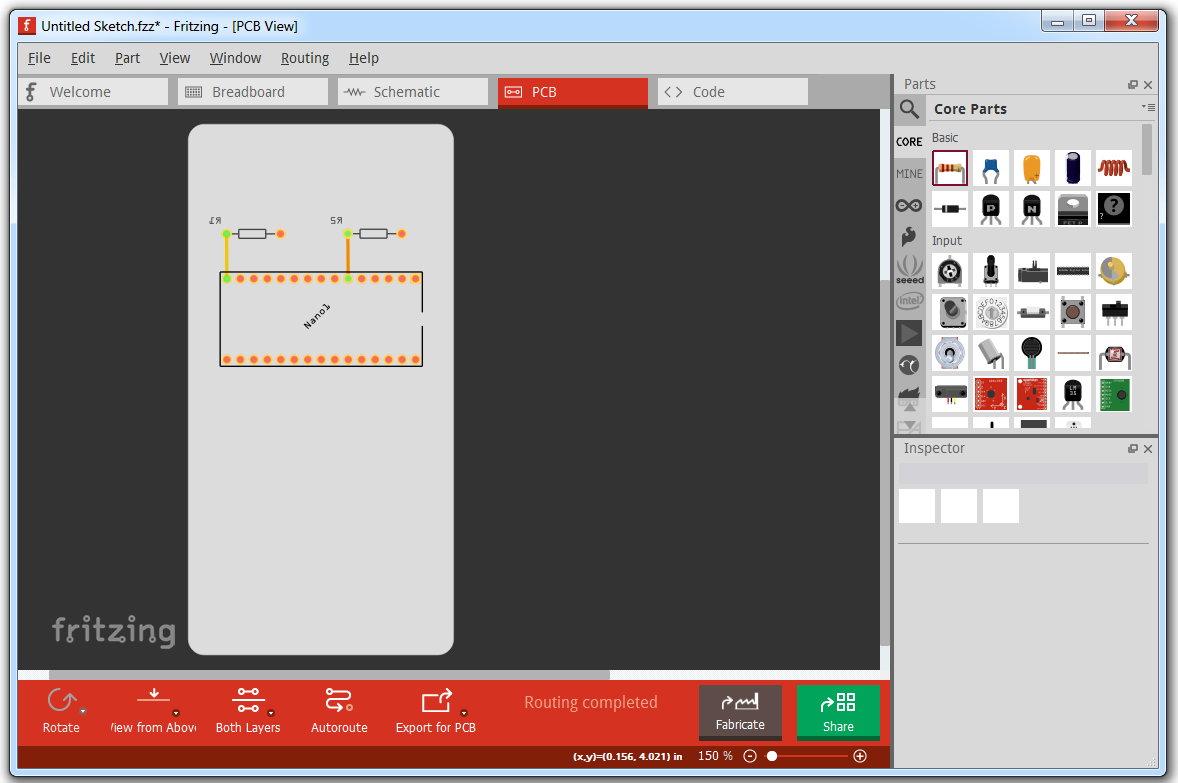
Task: Open the Core Parts bin options menu
Action: pos(1148,108)
